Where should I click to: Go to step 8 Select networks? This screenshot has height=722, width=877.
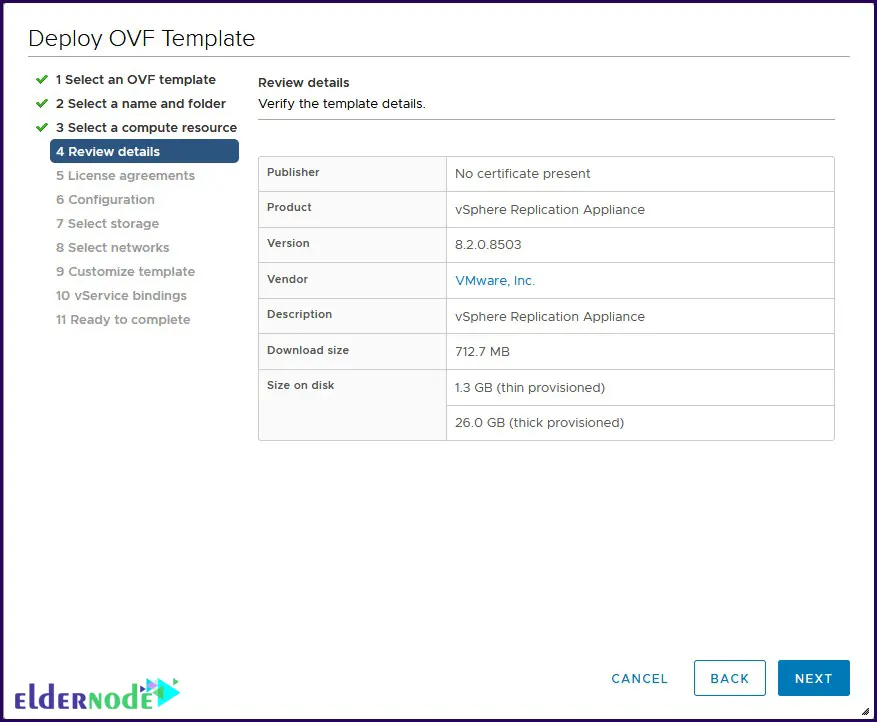coord(112,248)
